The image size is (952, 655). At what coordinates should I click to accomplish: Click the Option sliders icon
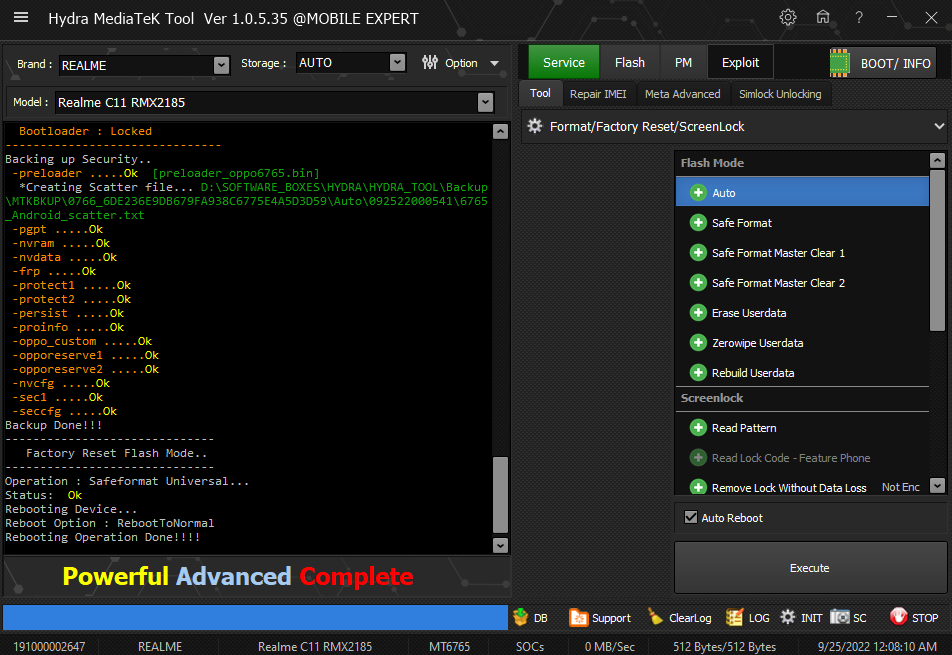point(430,63)
